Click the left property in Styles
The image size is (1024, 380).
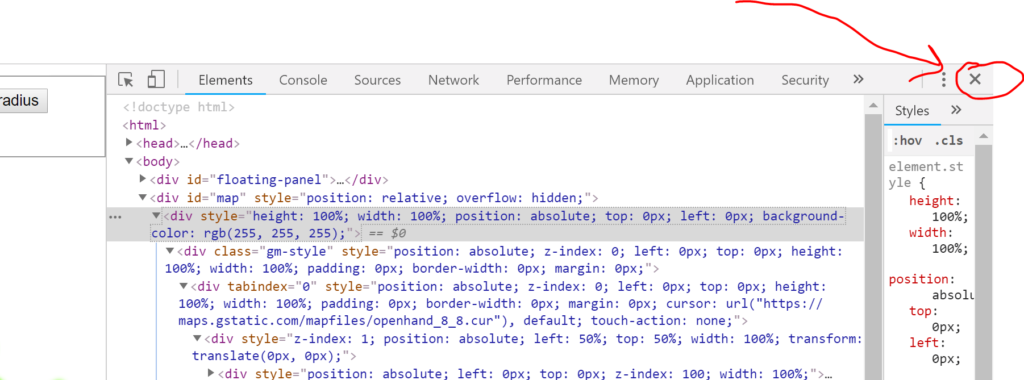(924, 342)
